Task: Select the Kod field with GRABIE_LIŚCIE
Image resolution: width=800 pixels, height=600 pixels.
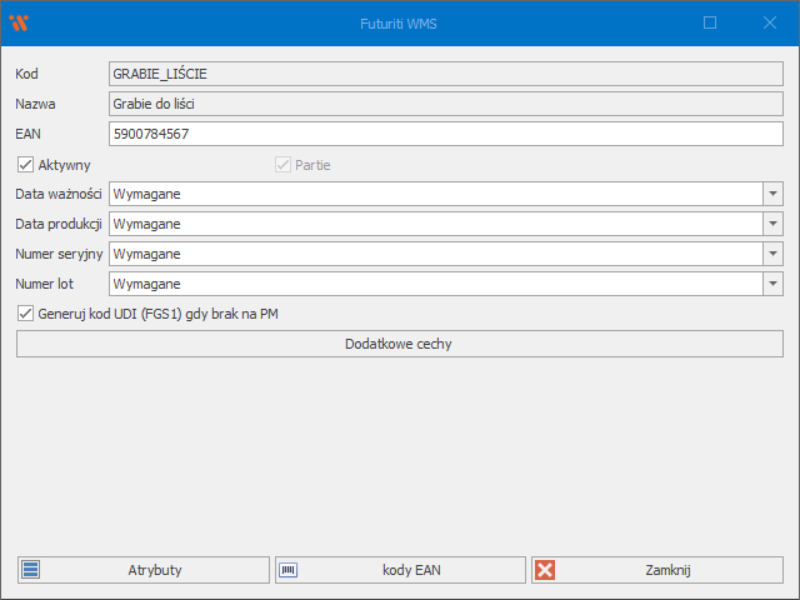Action: pos(445,74)
